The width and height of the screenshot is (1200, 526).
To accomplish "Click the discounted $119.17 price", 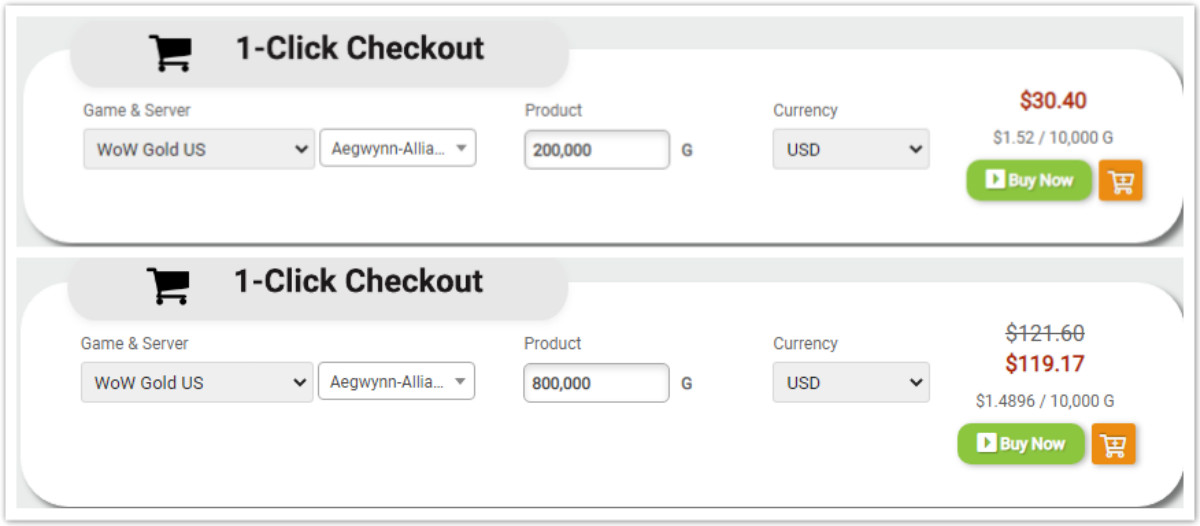I will [x=1045, y=364].
